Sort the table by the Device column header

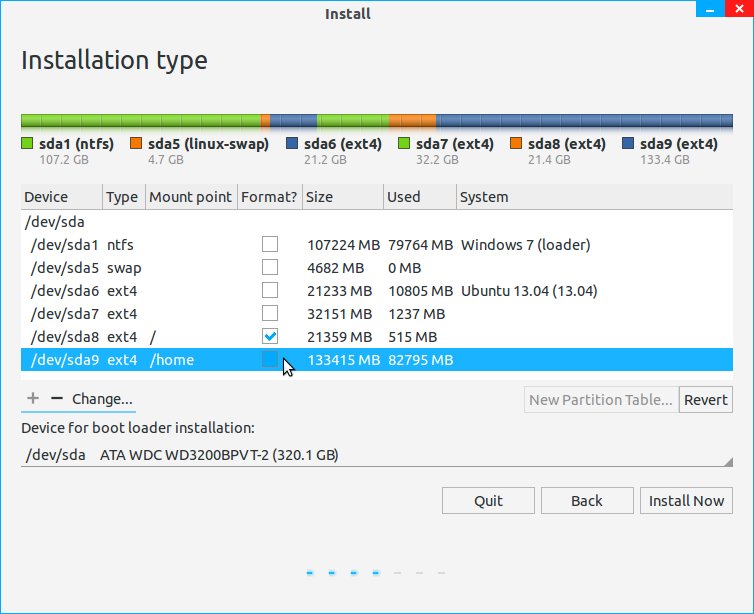click(60, 197)
